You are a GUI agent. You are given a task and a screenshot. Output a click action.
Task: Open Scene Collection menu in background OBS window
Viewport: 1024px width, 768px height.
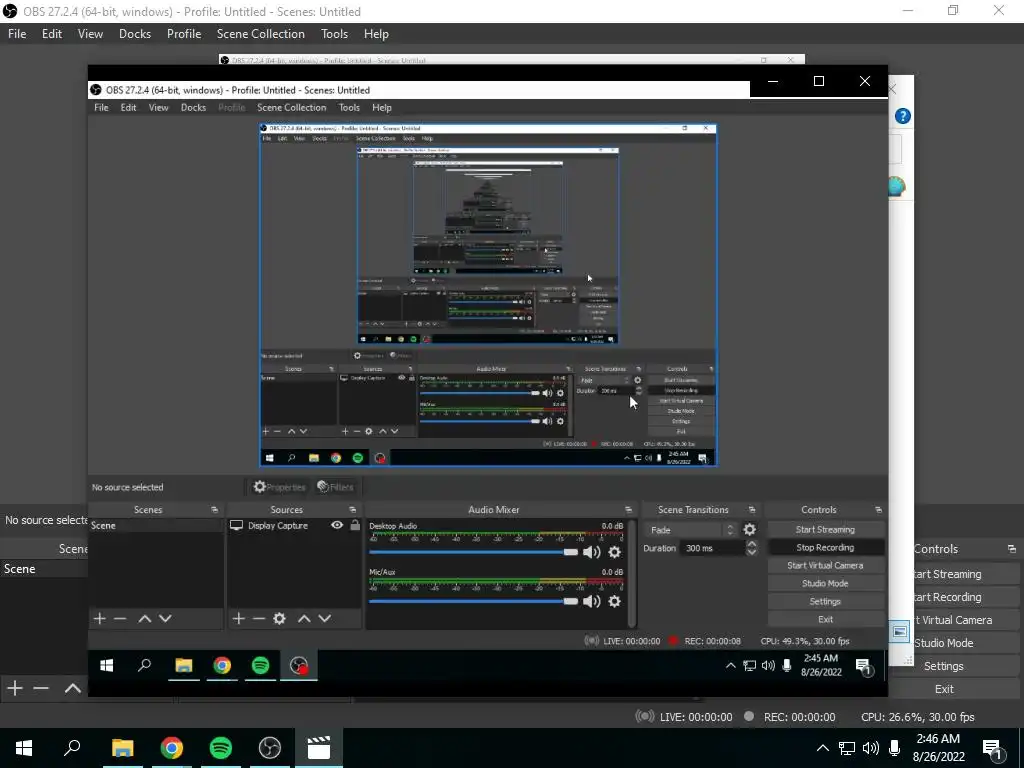pyautogui.click(x=261, y=34)
